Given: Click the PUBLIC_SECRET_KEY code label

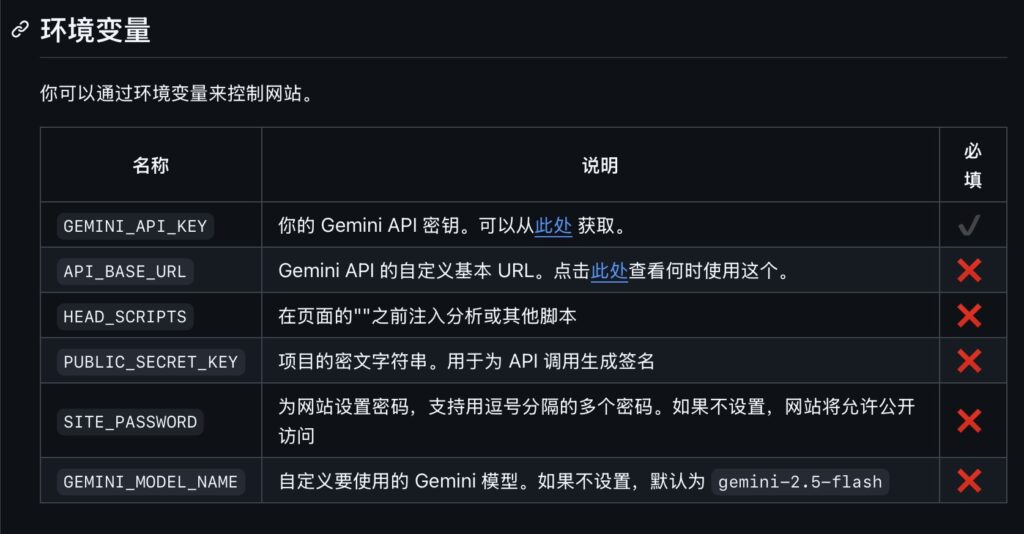Looking at the screenshot, I should pyautogui.click(x=151, y=361).
